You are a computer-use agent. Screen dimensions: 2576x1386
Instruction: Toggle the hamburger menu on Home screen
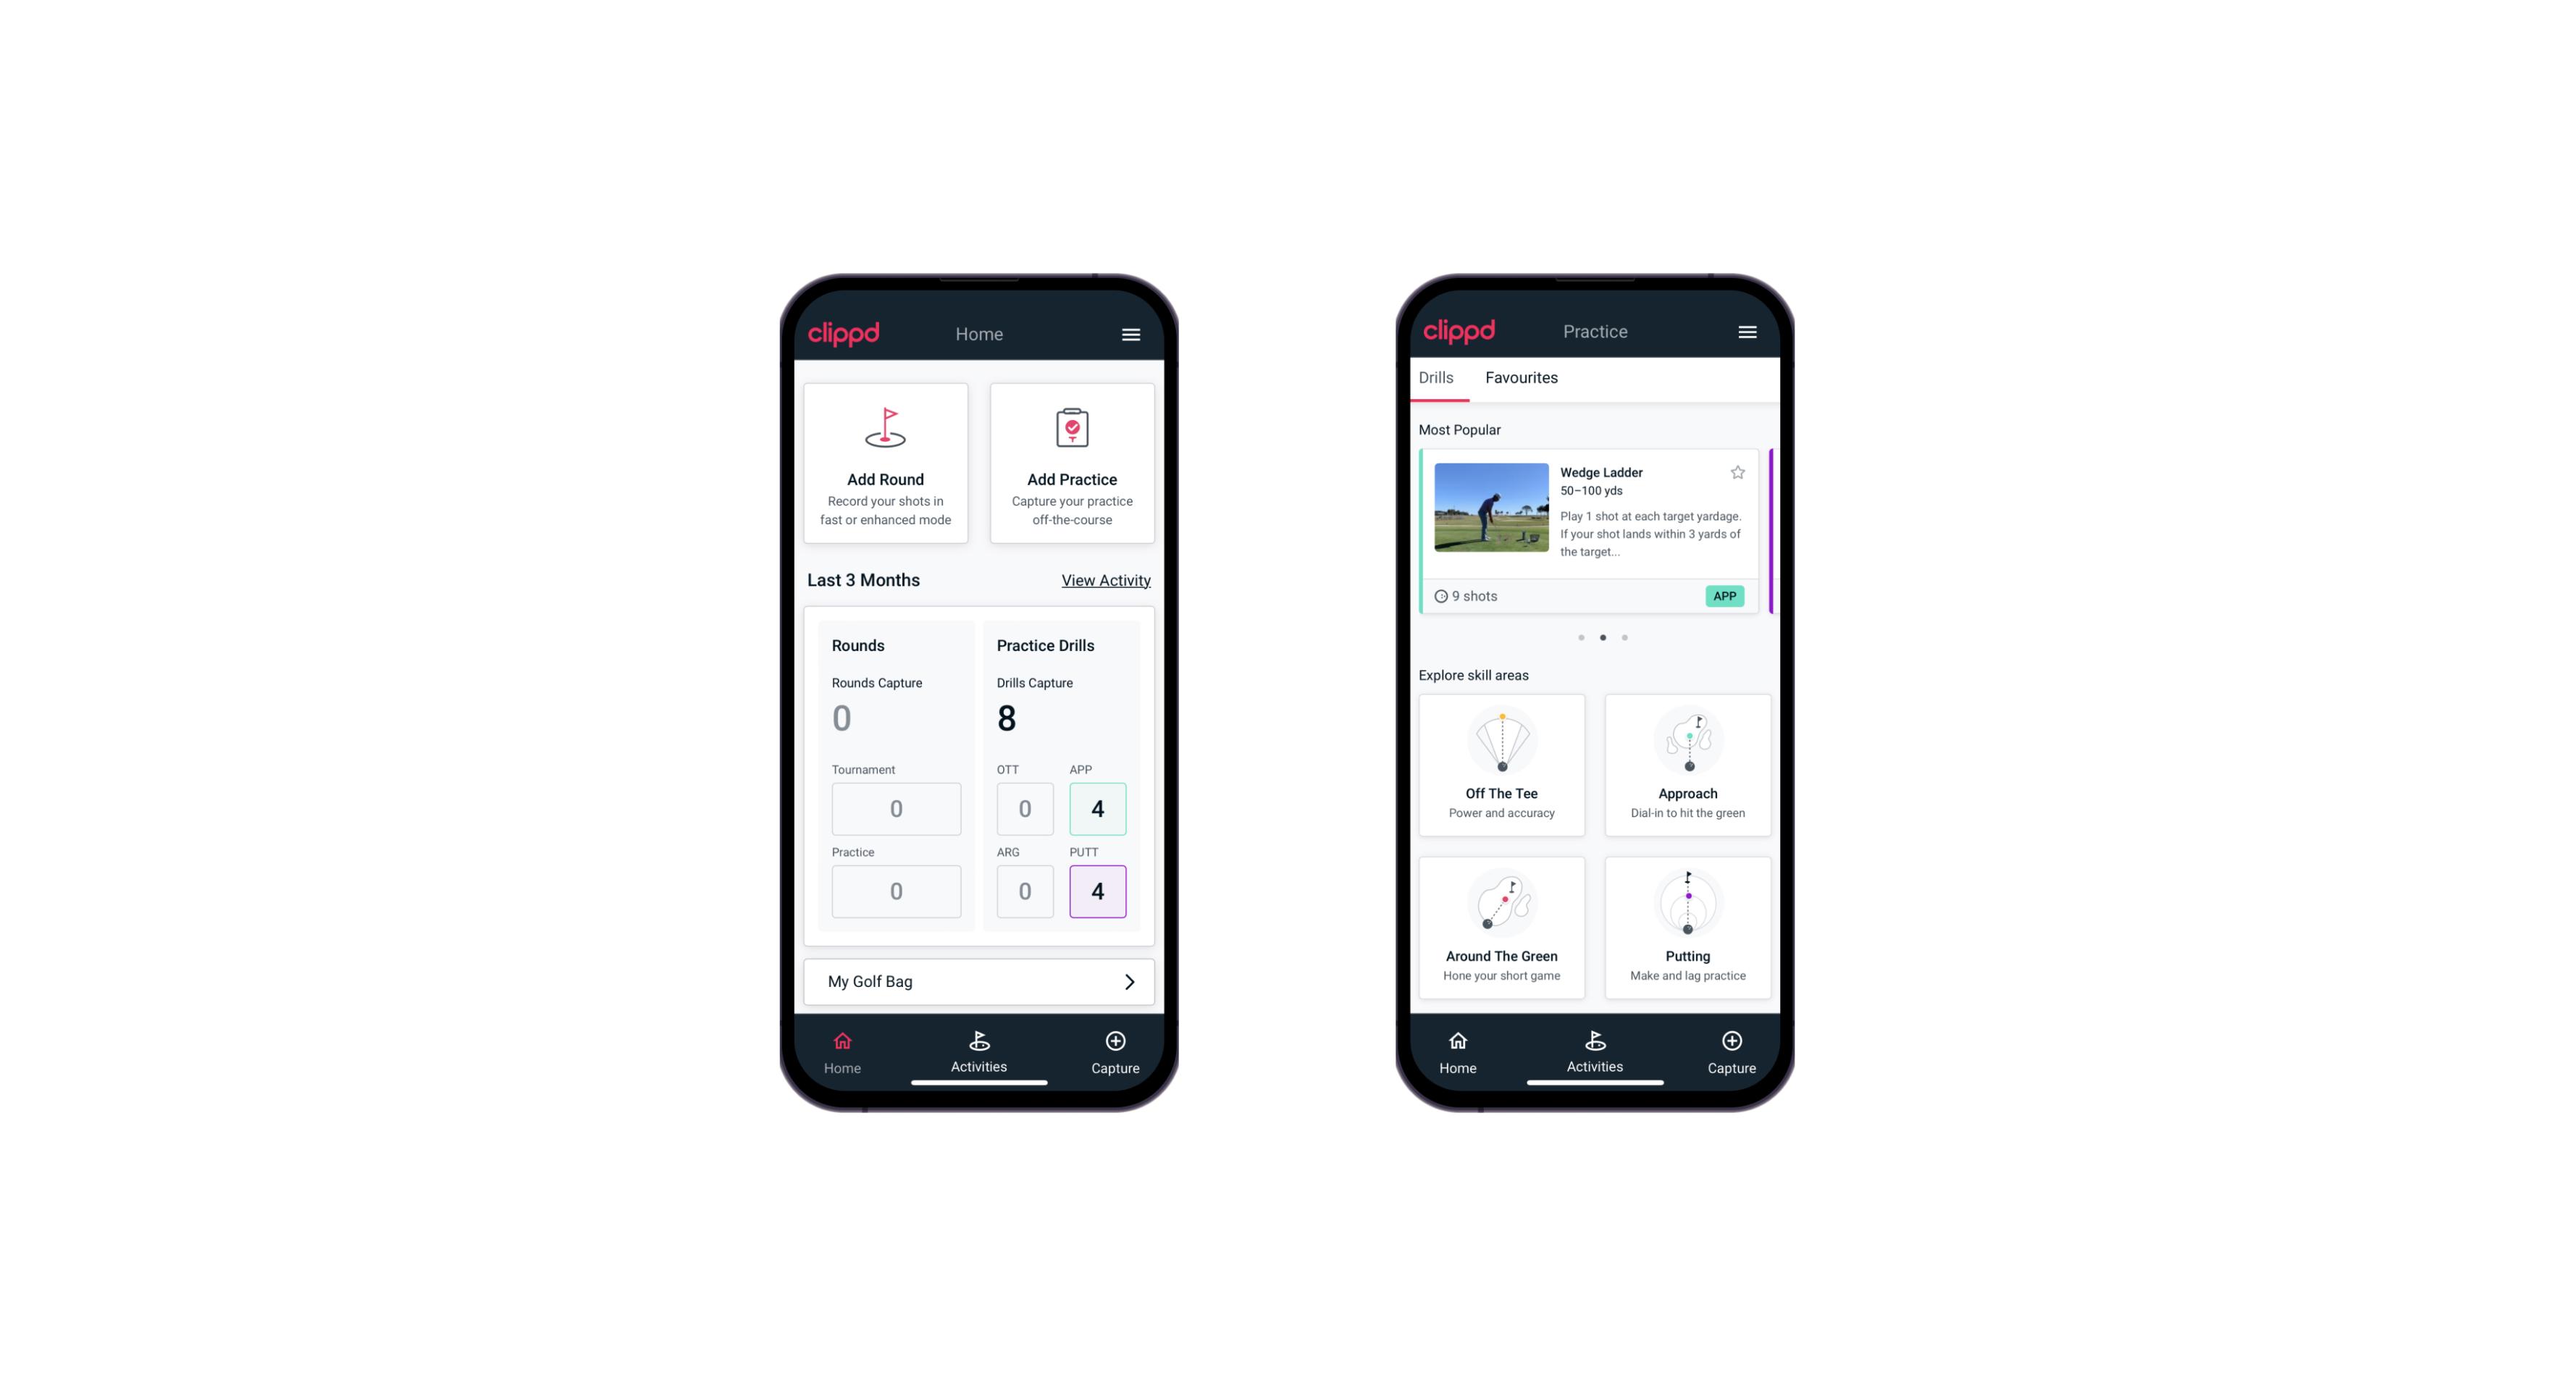coord(1133,333)
